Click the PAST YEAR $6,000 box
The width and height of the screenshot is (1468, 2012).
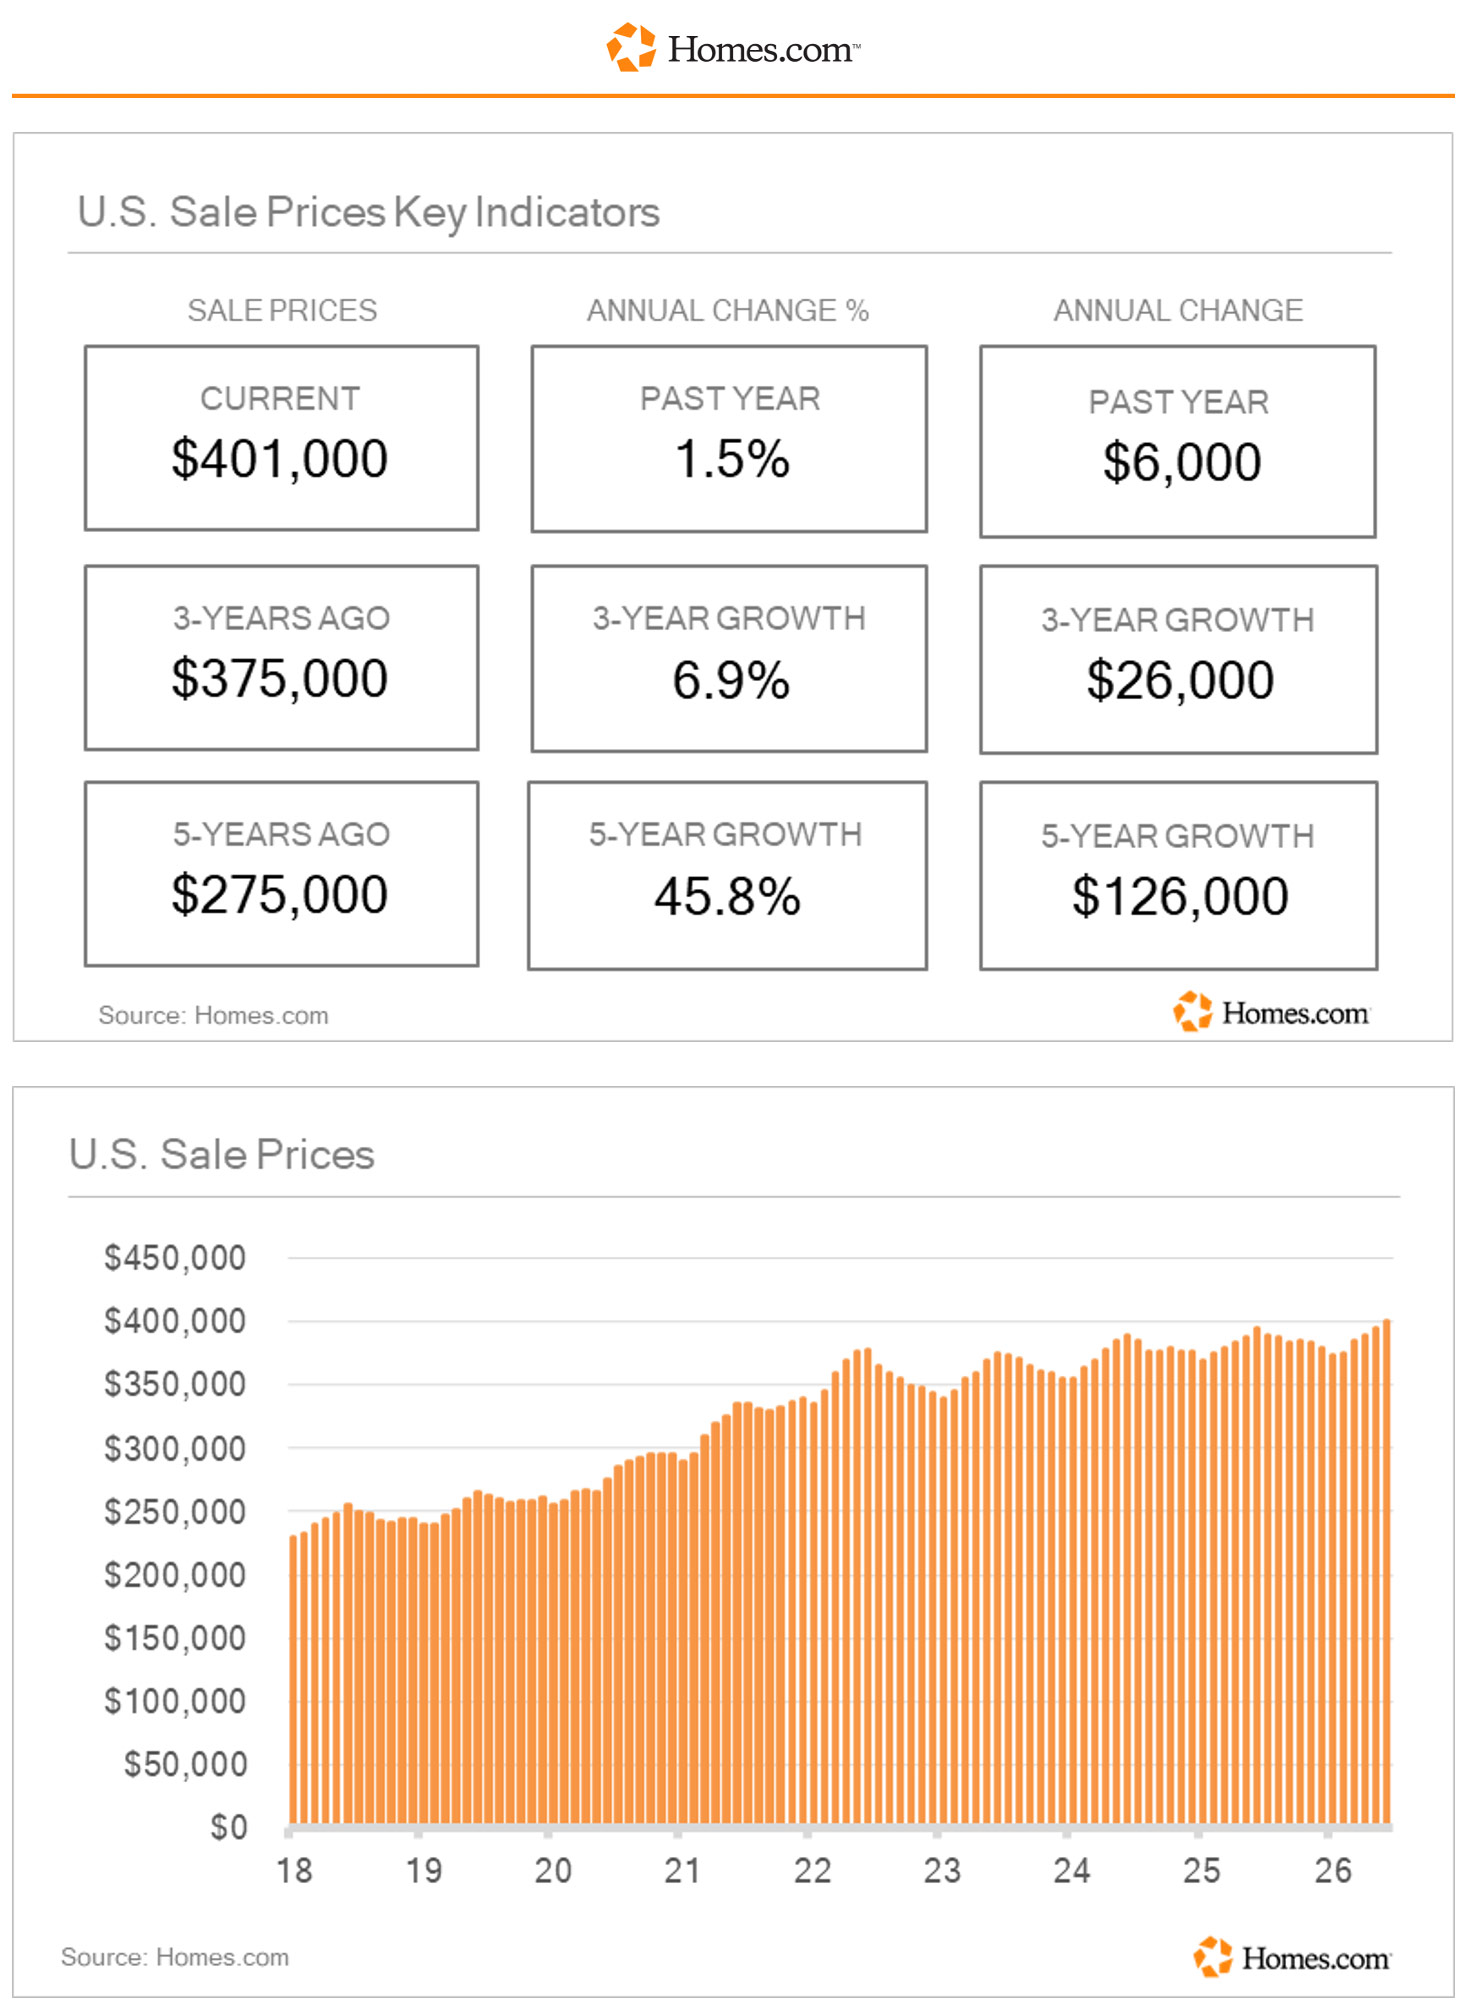(1178, 442)
